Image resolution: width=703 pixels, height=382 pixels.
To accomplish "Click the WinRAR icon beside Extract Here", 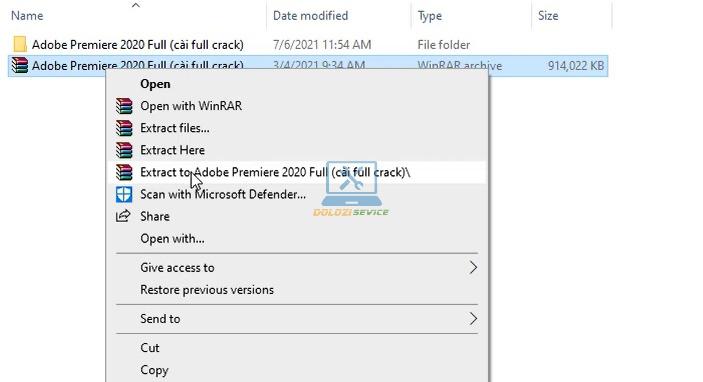I will pos(124,150).
